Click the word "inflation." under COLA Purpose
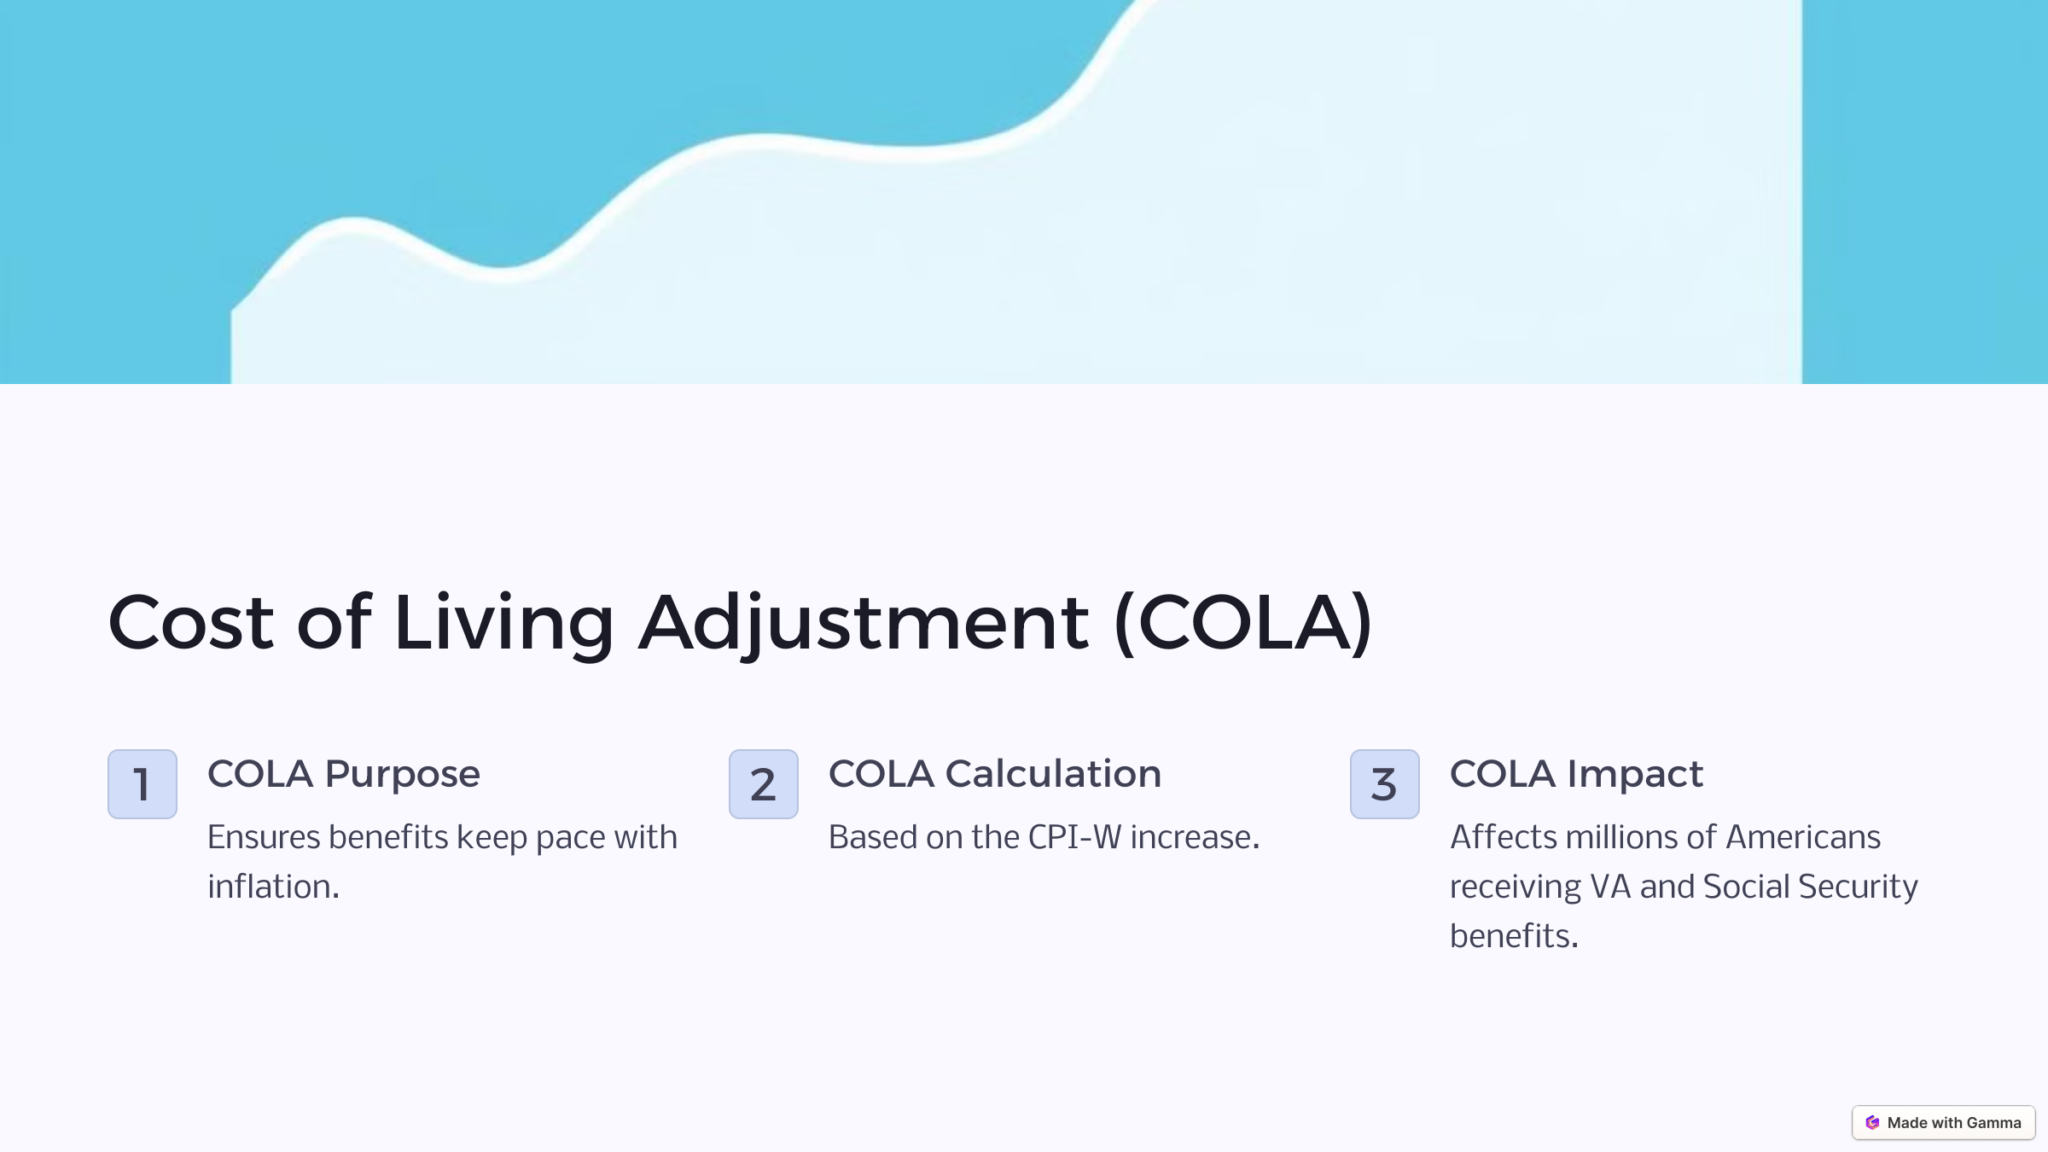The height and width of the screenshot is (1152, 2048). pos(273,887)
